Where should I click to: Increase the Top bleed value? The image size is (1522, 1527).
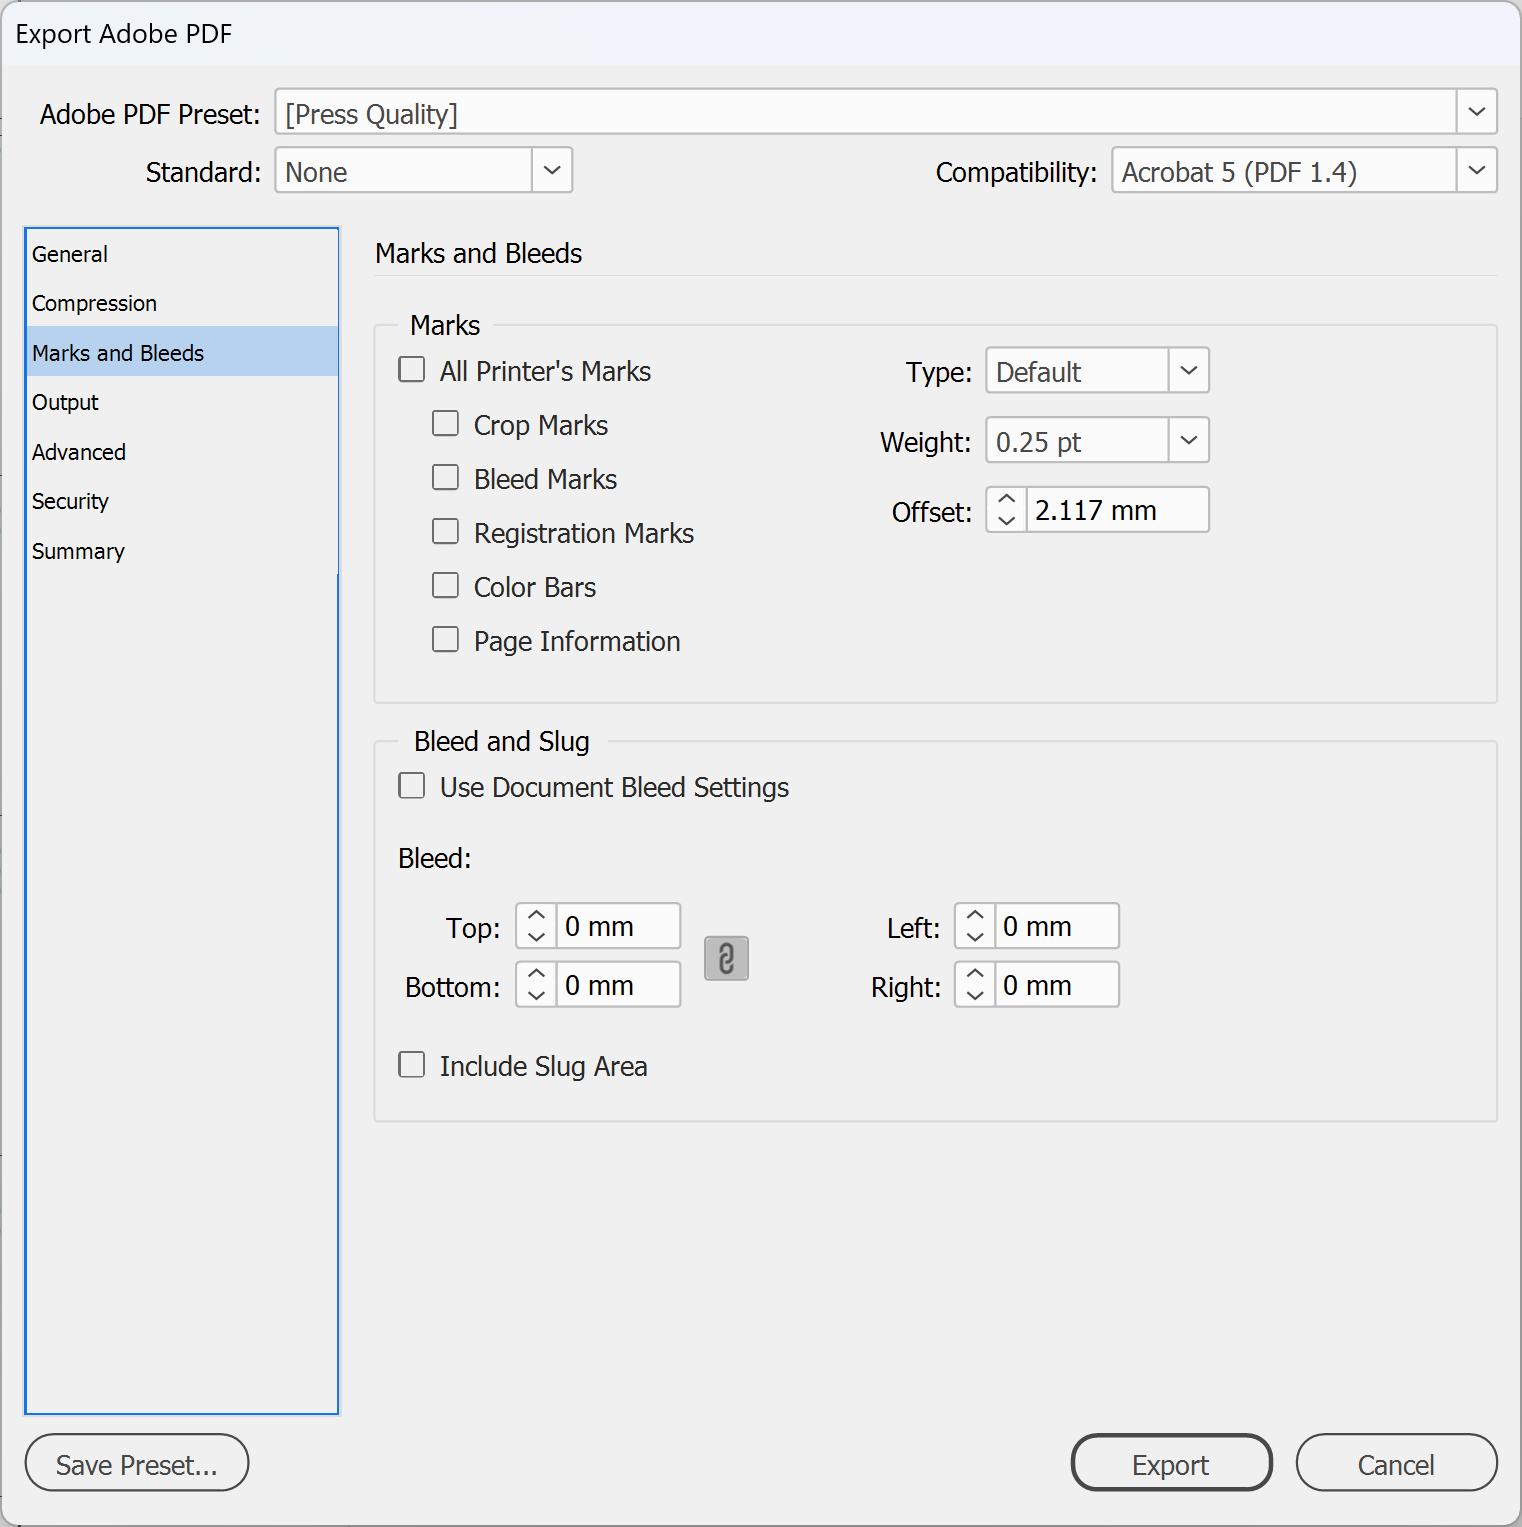tap(536, 915)
